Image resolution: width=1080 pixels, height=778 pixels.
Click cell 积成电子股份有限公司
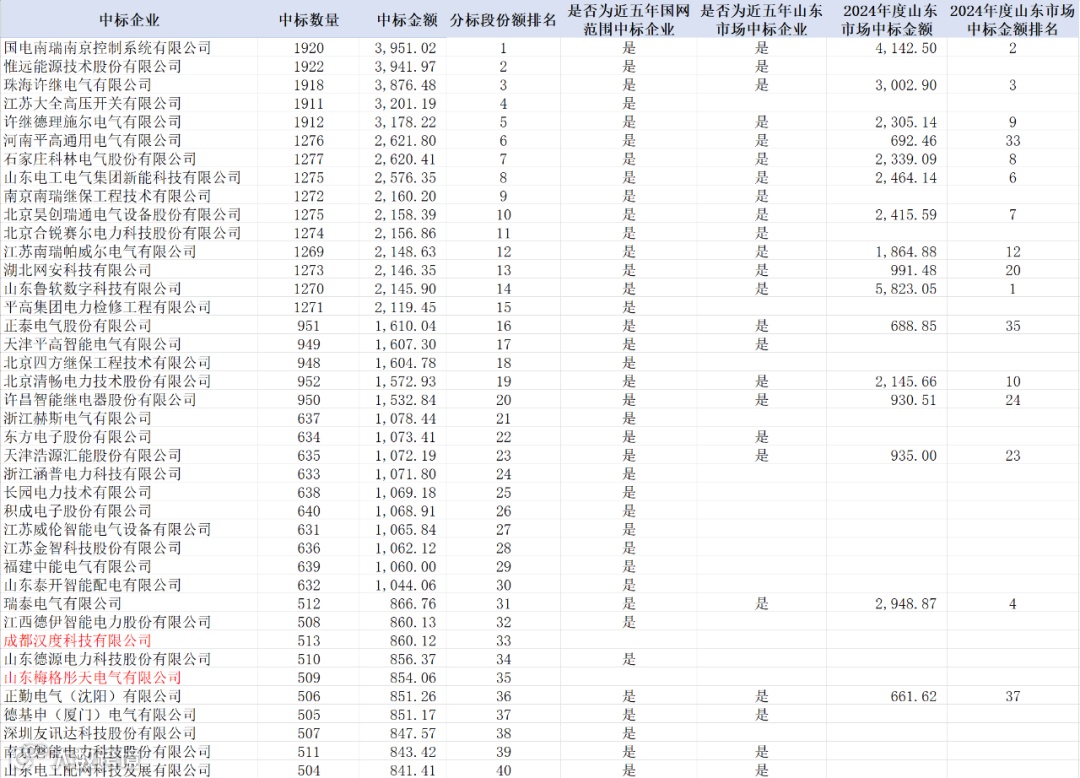point(77,511)
